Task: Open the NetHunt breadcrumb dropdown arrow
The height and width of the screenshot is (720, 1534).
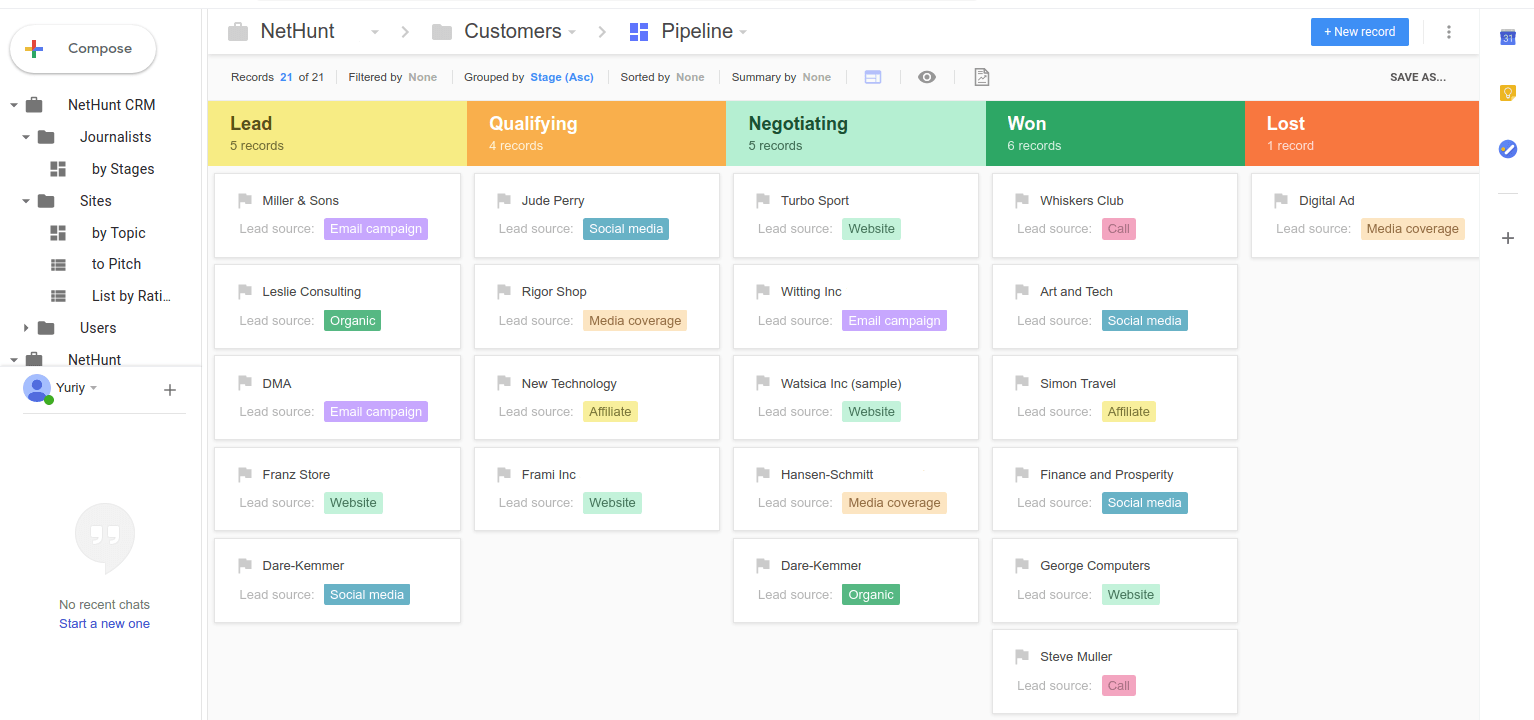Action: coord(375,32)
